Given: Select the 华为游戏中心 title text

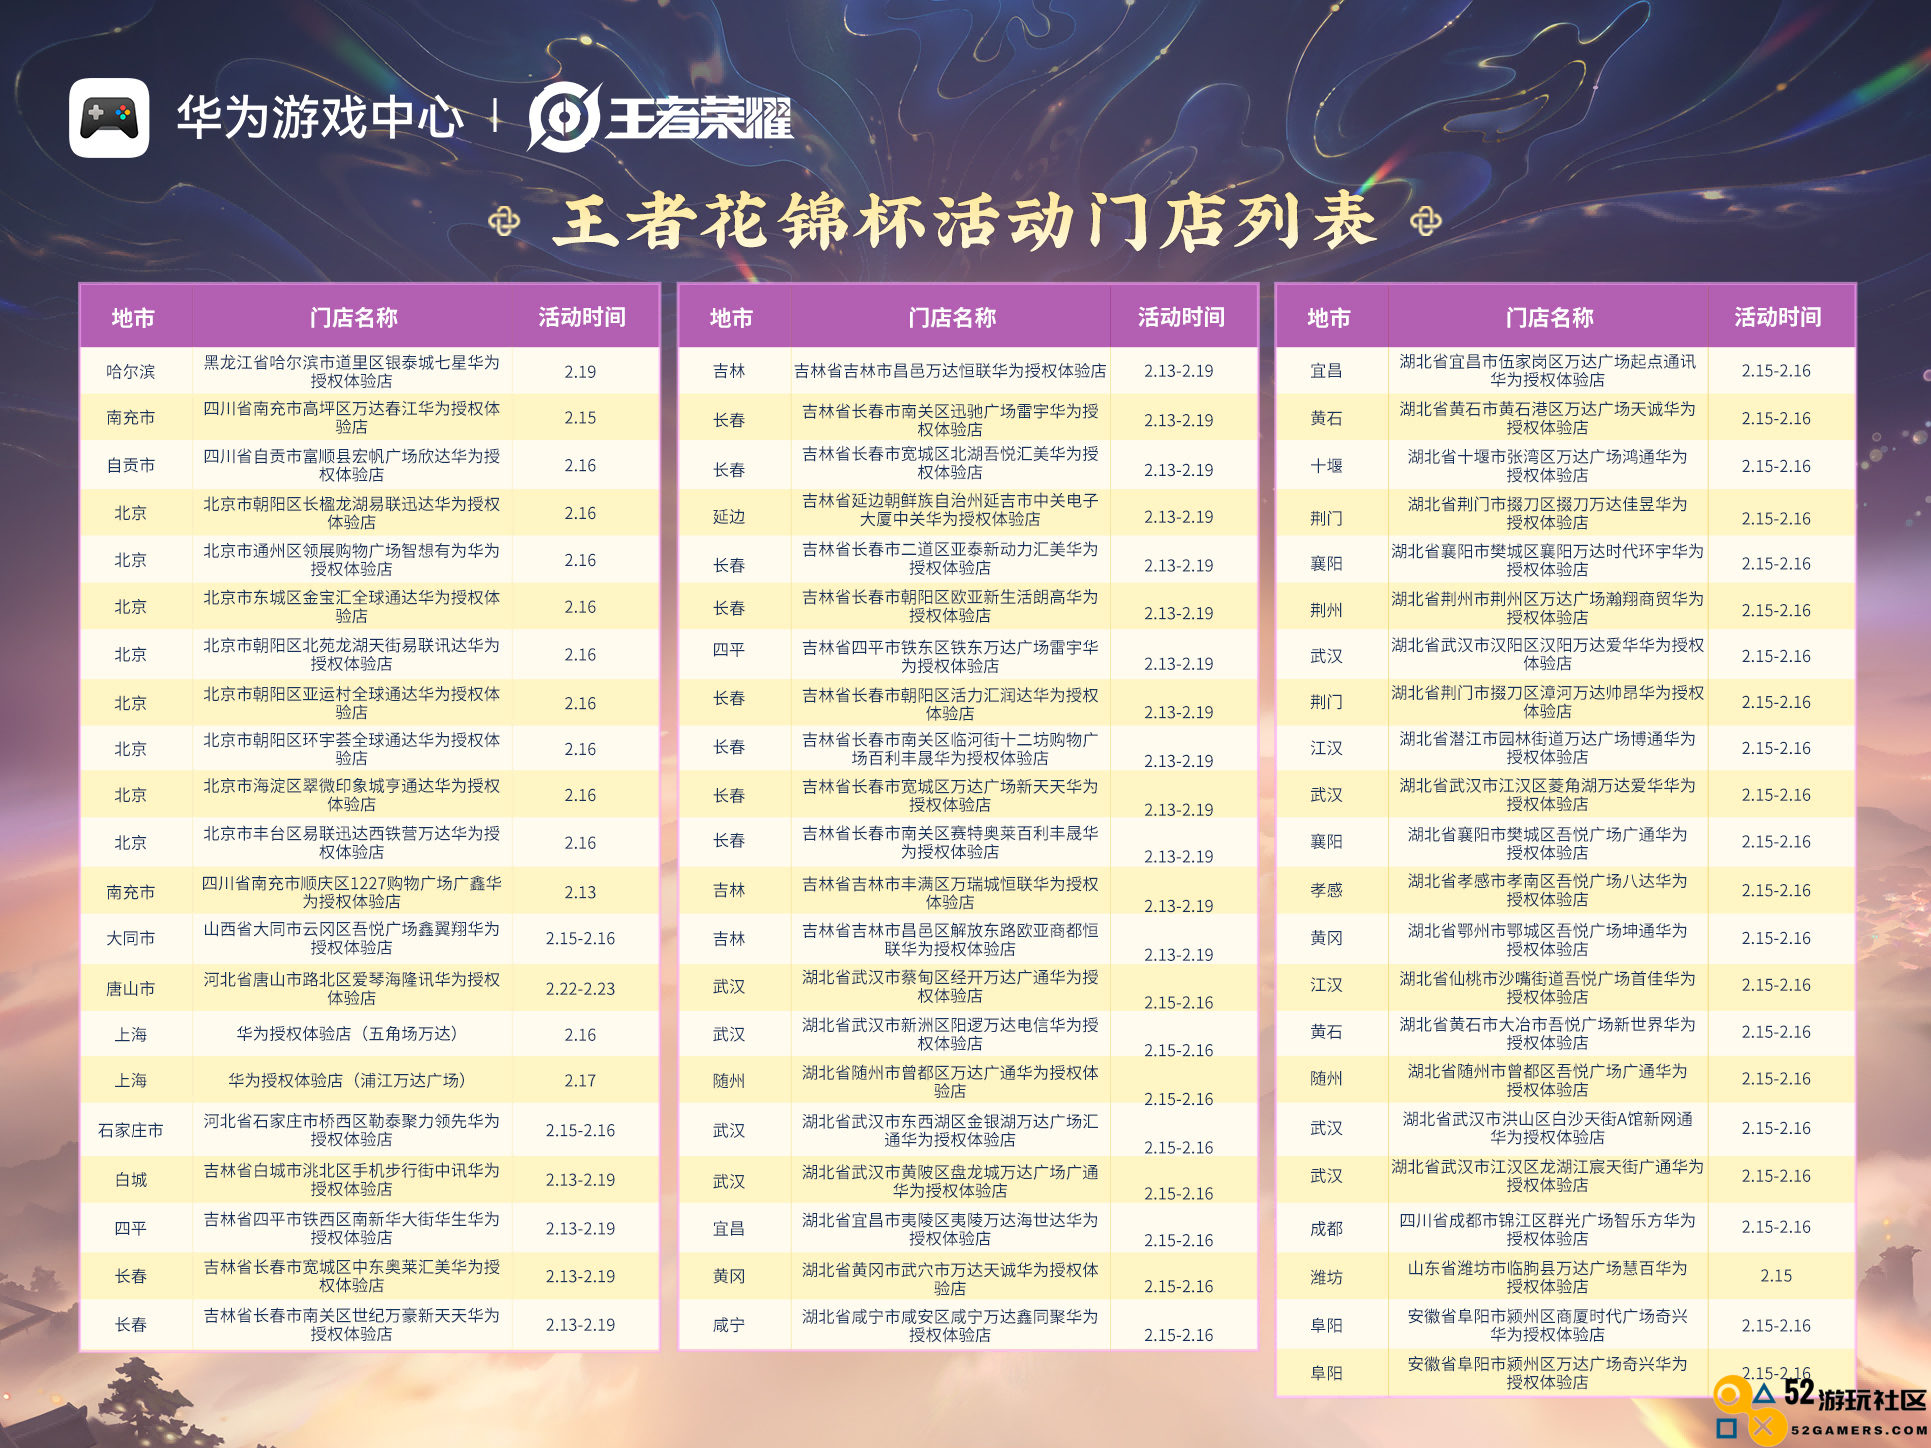Looking at the screenshot, I should click(320, 118).
